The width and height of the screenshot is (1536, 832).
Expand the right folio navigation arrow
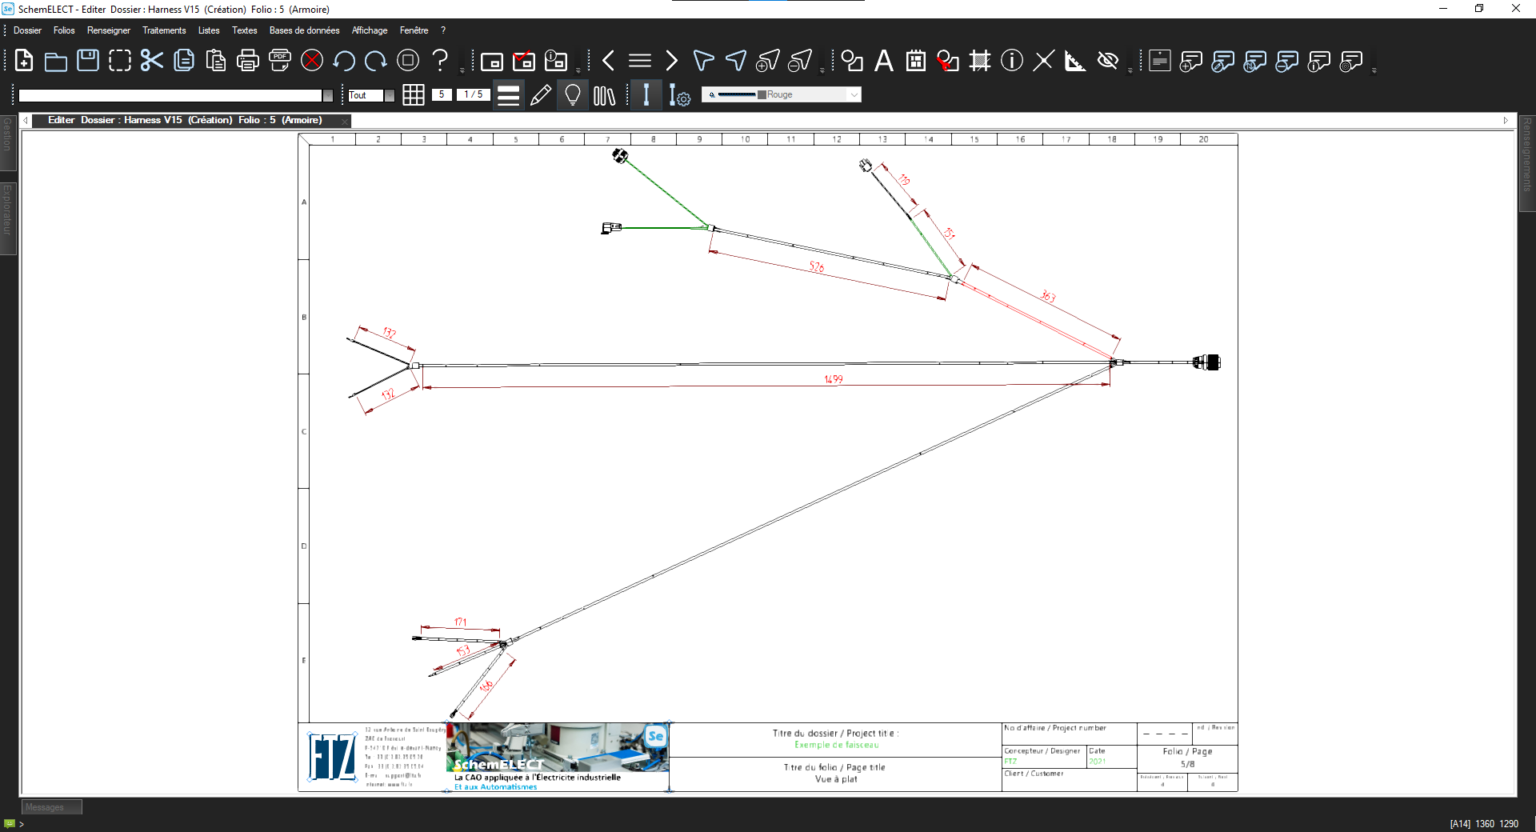pyautogui.click(x=1505, y=119)
